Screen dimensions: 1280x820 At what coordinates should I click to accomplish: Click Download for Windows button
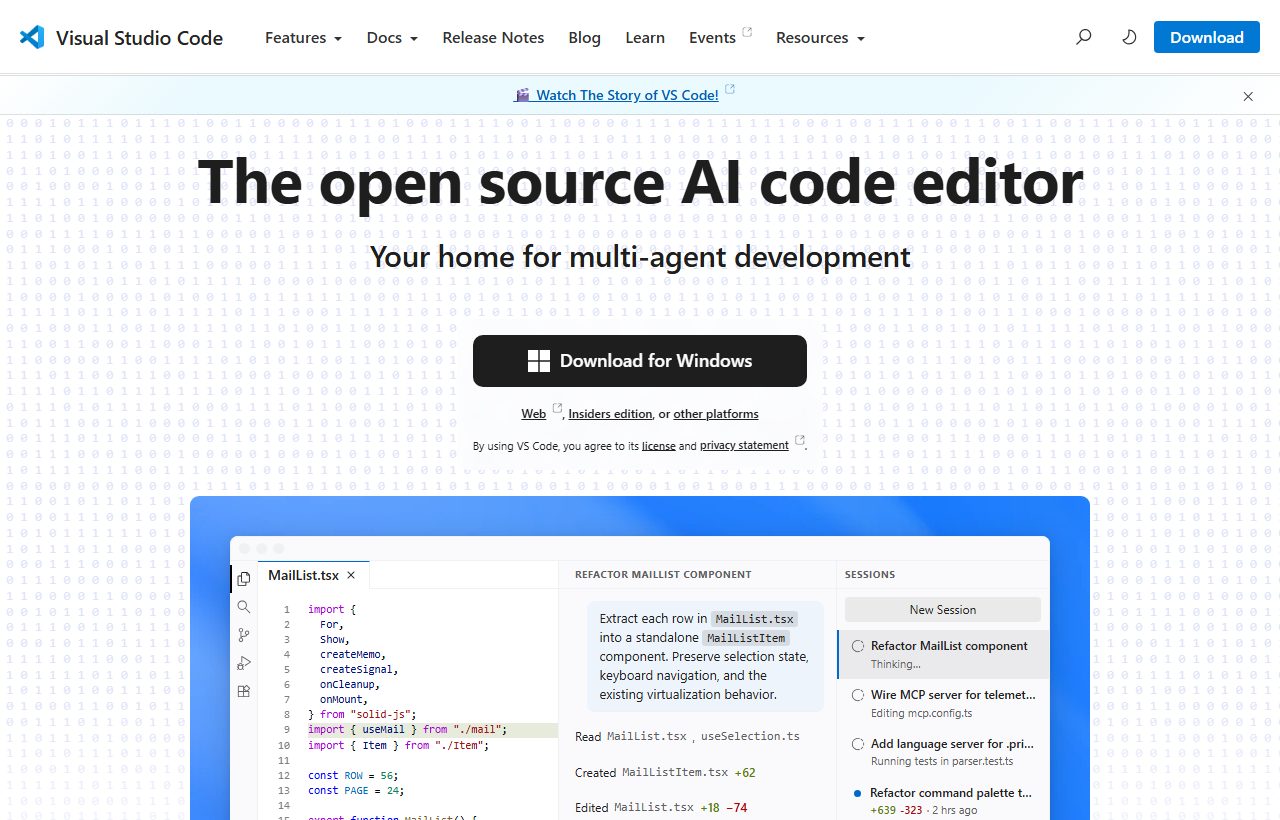click(x=640, y=361)
